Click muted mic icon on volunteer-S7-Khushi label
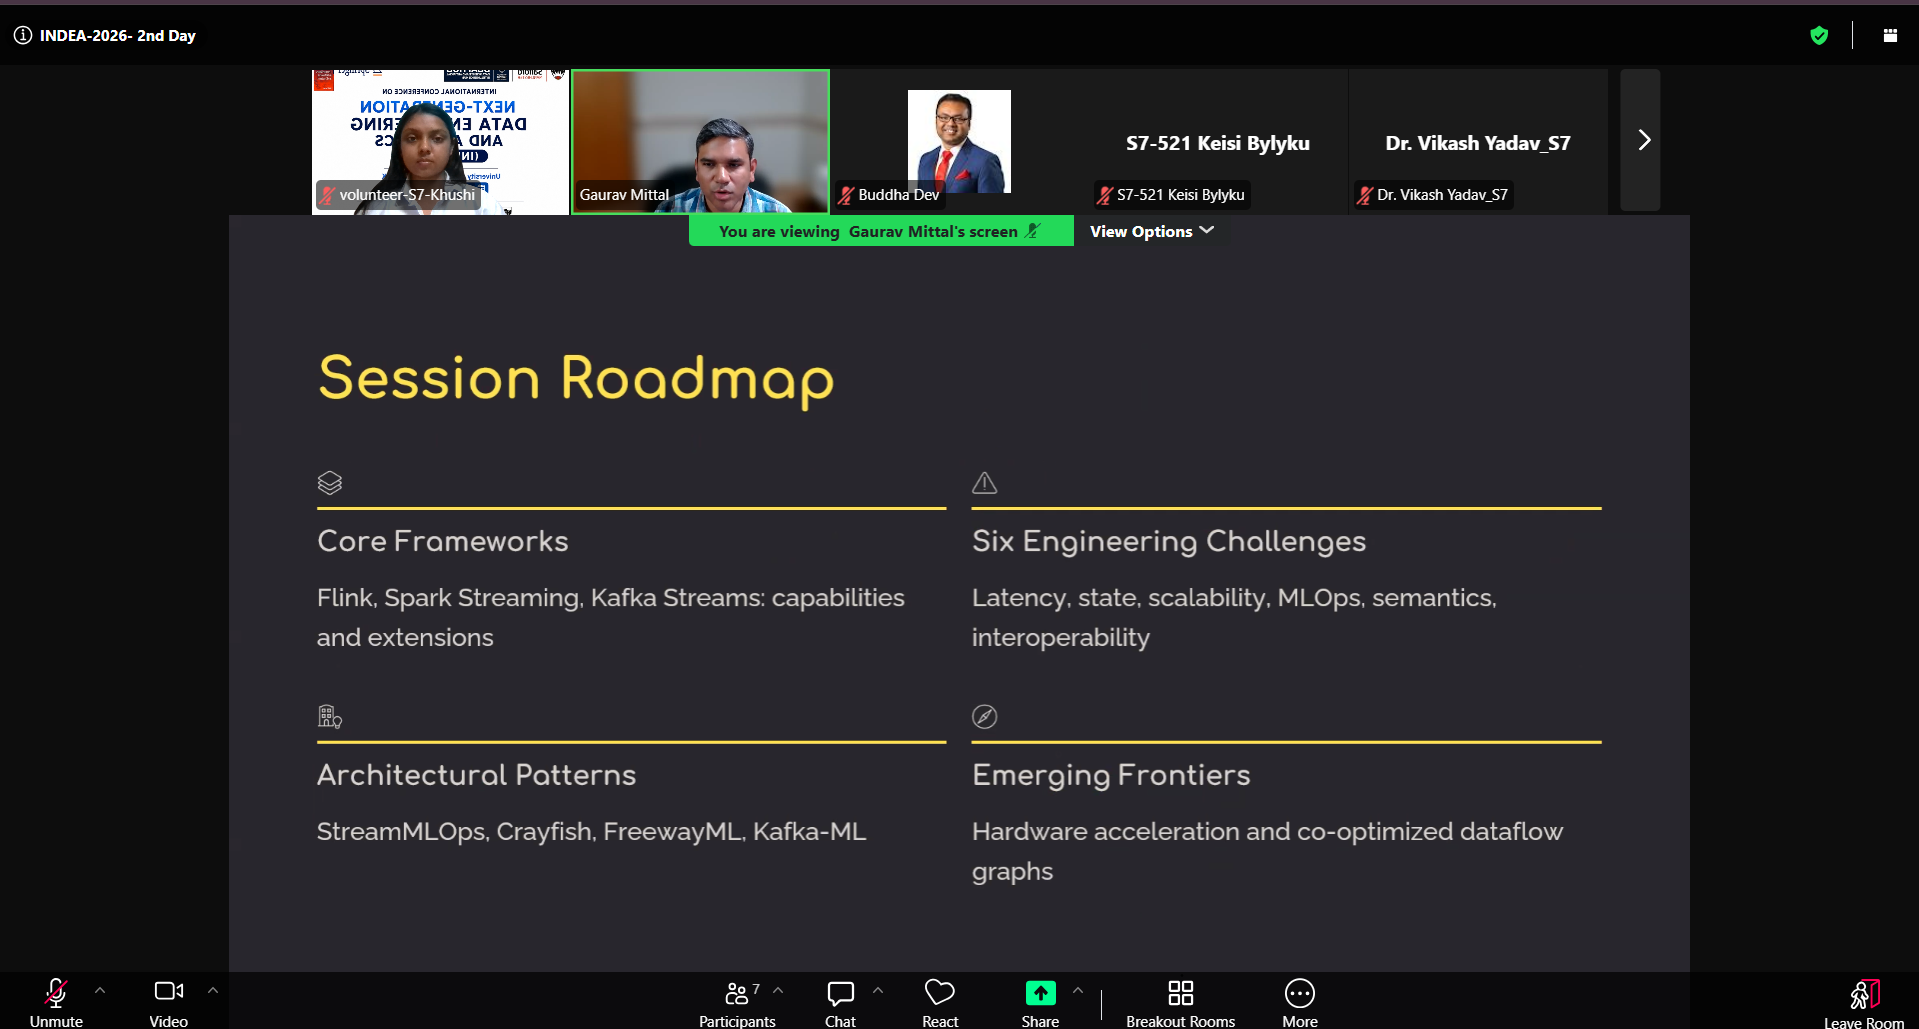This screenshot has height=1029, width=1919. [327, 195]
